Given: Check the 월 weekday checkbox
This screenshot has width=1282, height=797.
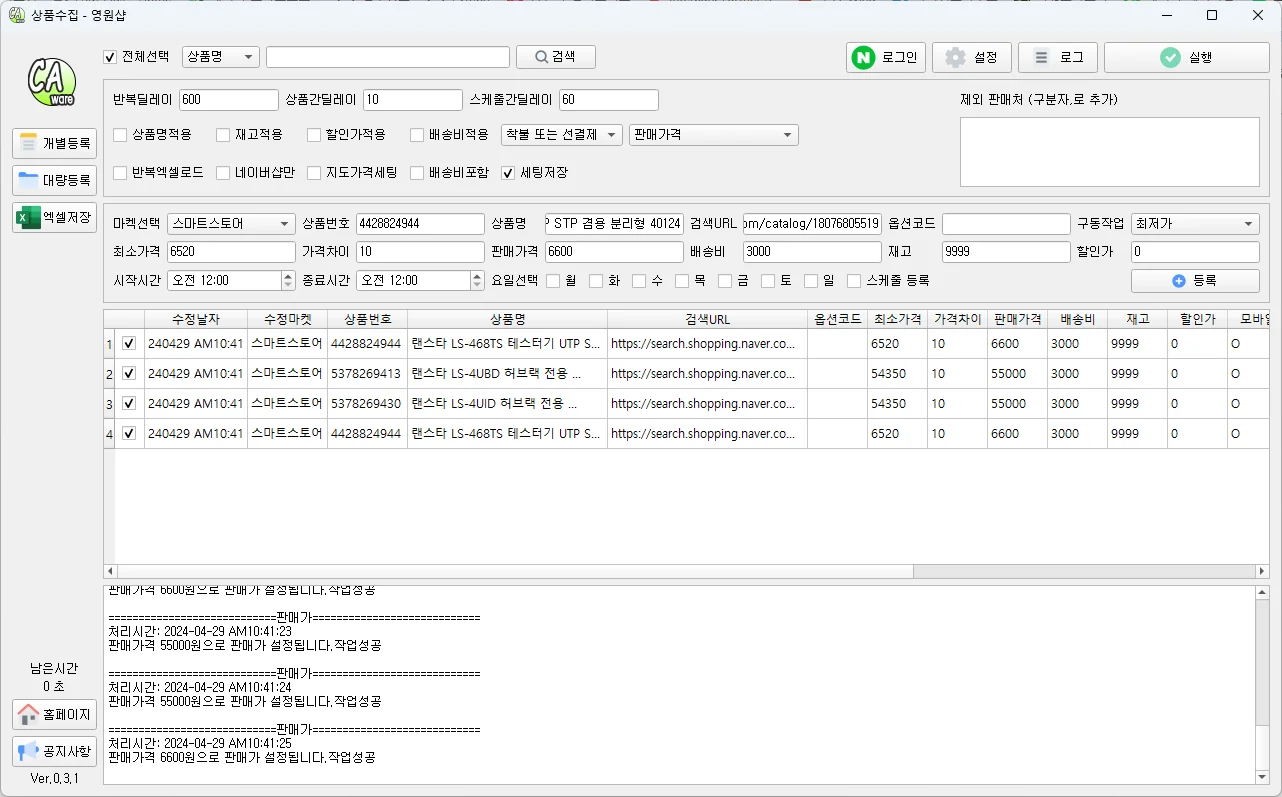Looking at the screenshot, I should tap(553, 281).
